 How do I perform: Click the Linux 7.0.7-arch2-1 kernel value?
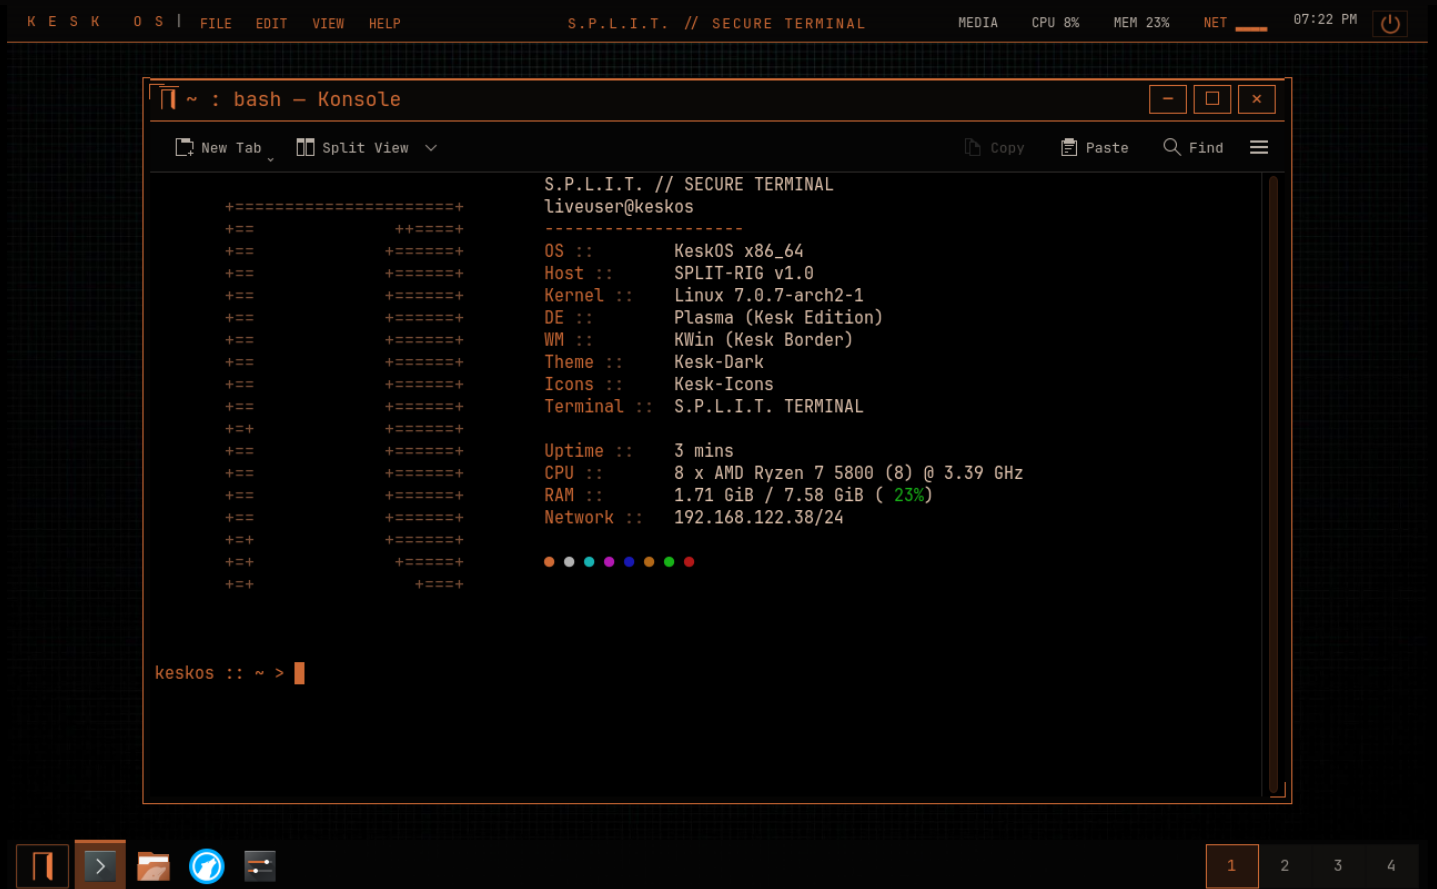(769, 295)
